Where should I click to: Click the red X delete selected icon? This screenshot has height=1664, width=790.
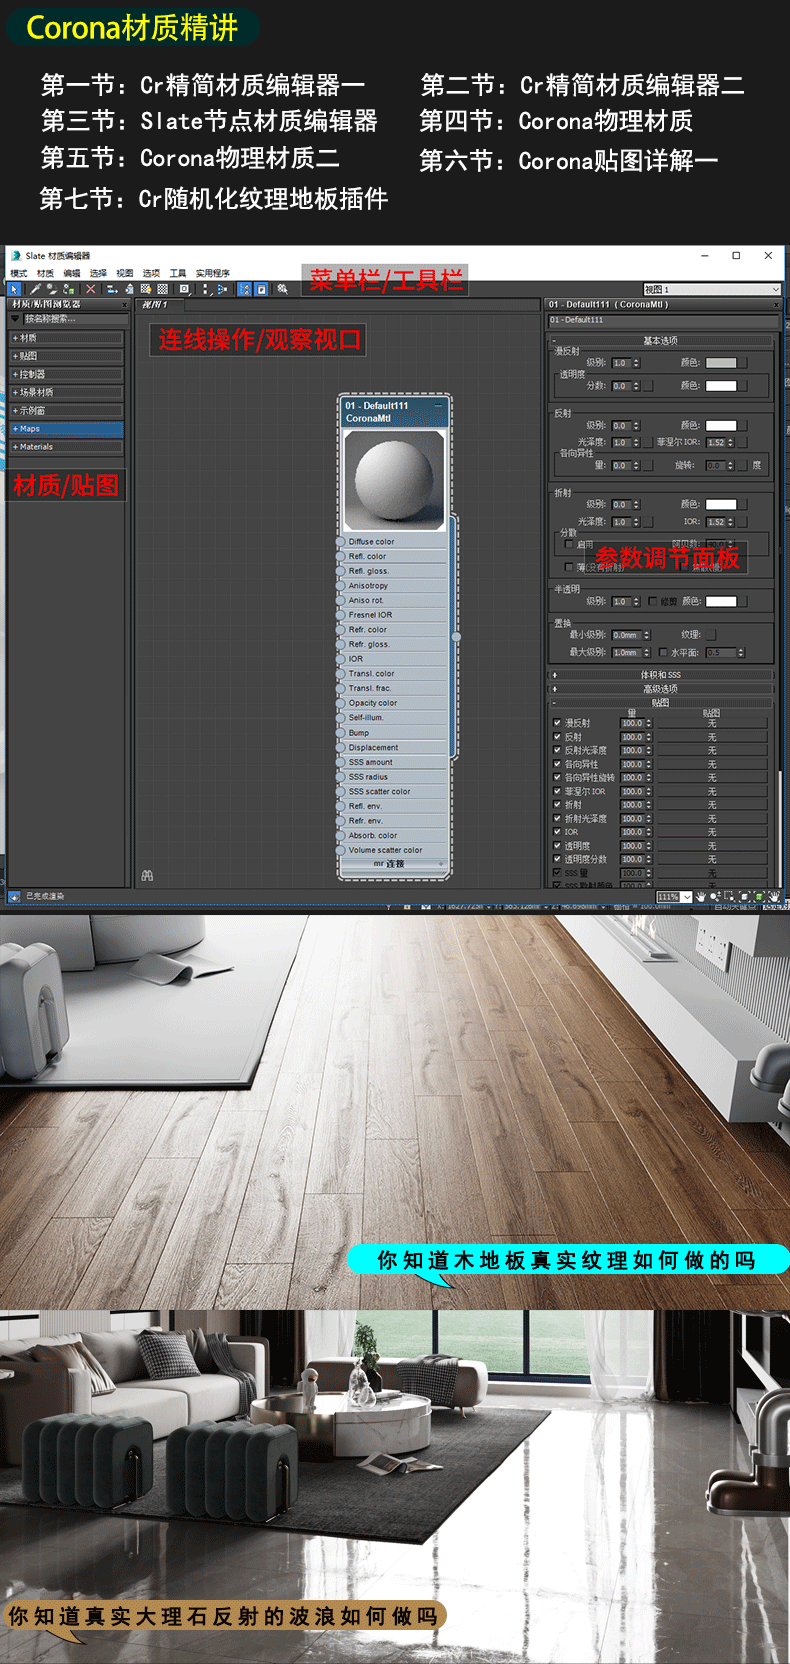[90, 289]
